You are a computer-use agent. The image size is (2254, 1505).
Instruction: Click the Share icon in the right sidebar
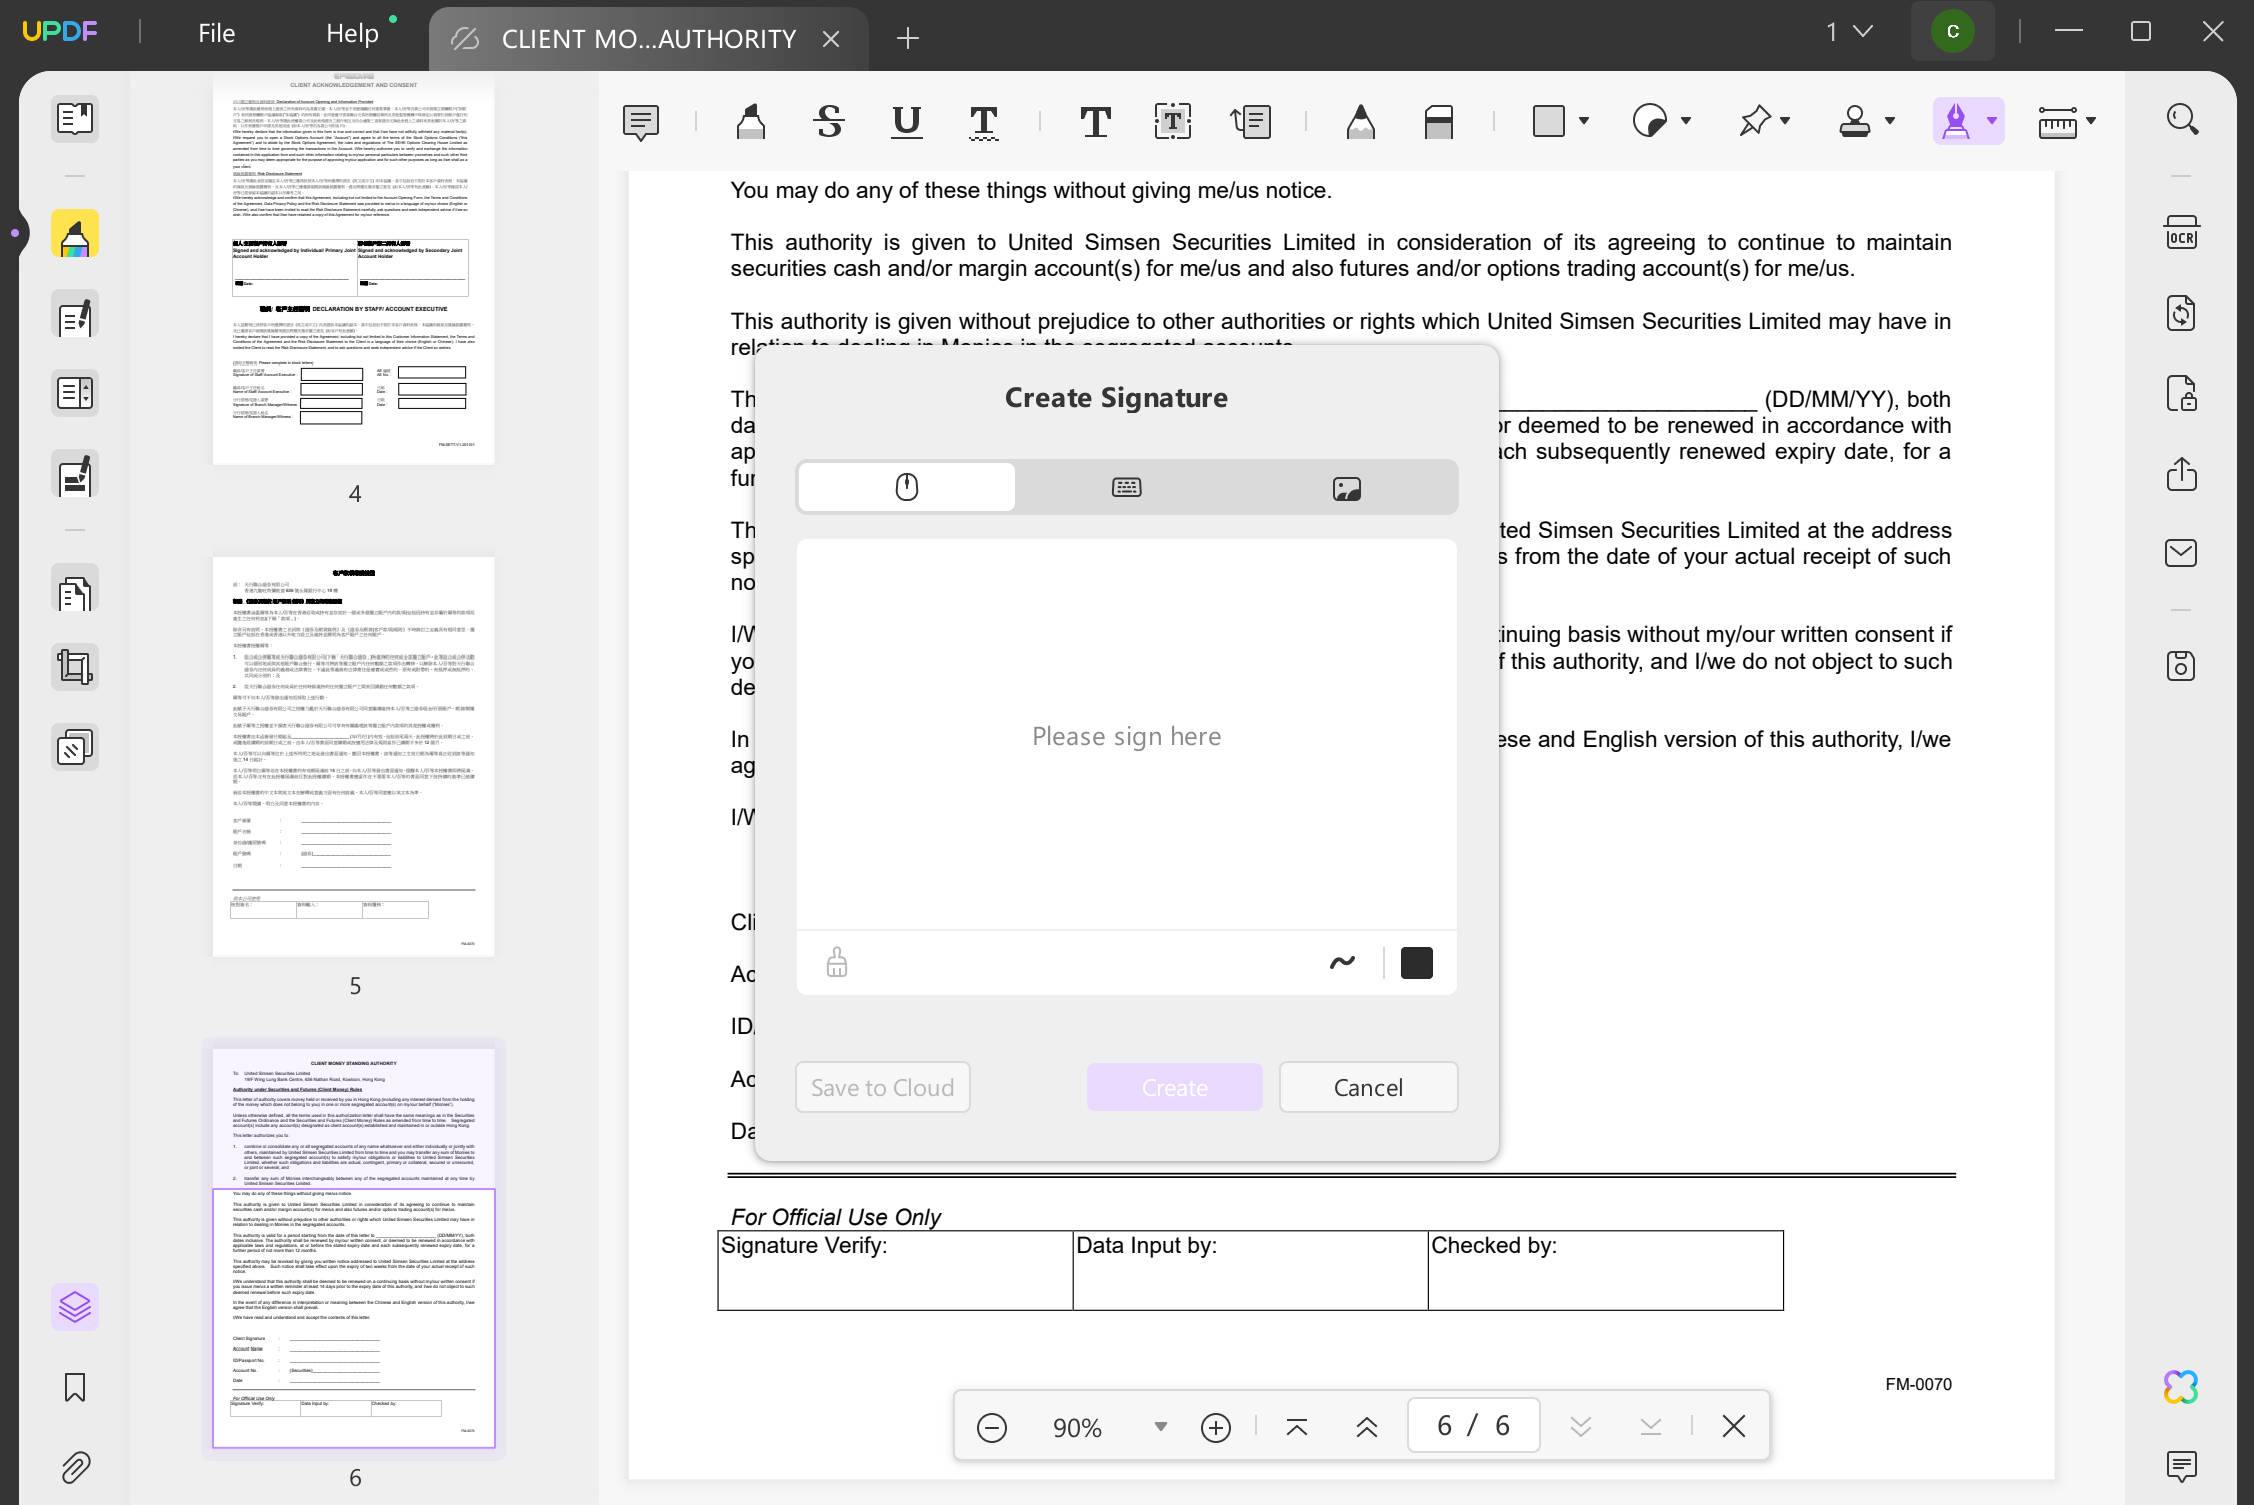click(2181, 475)
